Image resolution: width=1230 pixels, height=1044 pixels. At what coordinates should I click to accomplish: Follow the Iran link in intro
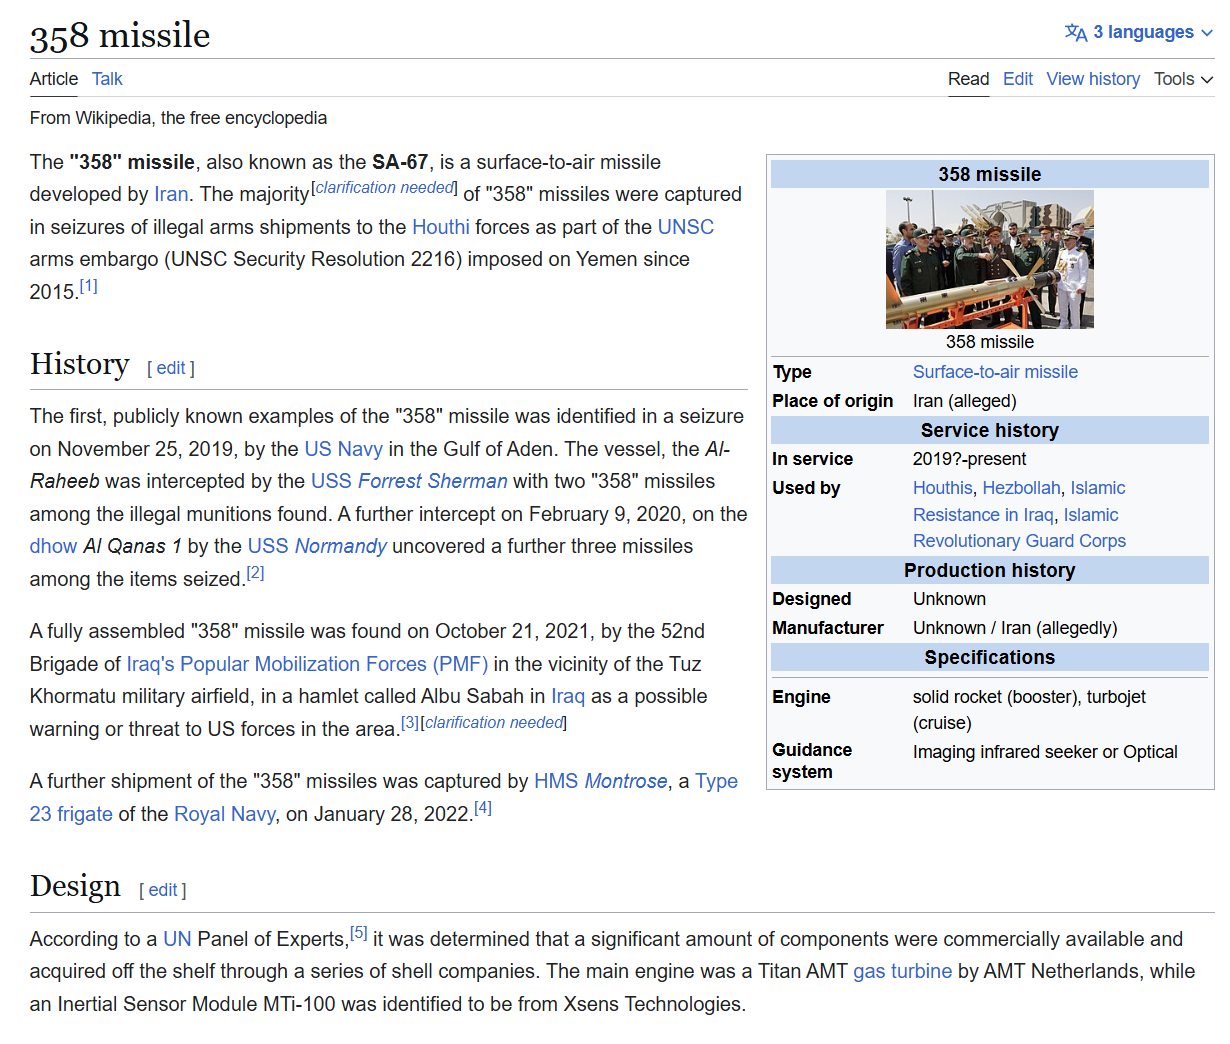tap(171, 194)
